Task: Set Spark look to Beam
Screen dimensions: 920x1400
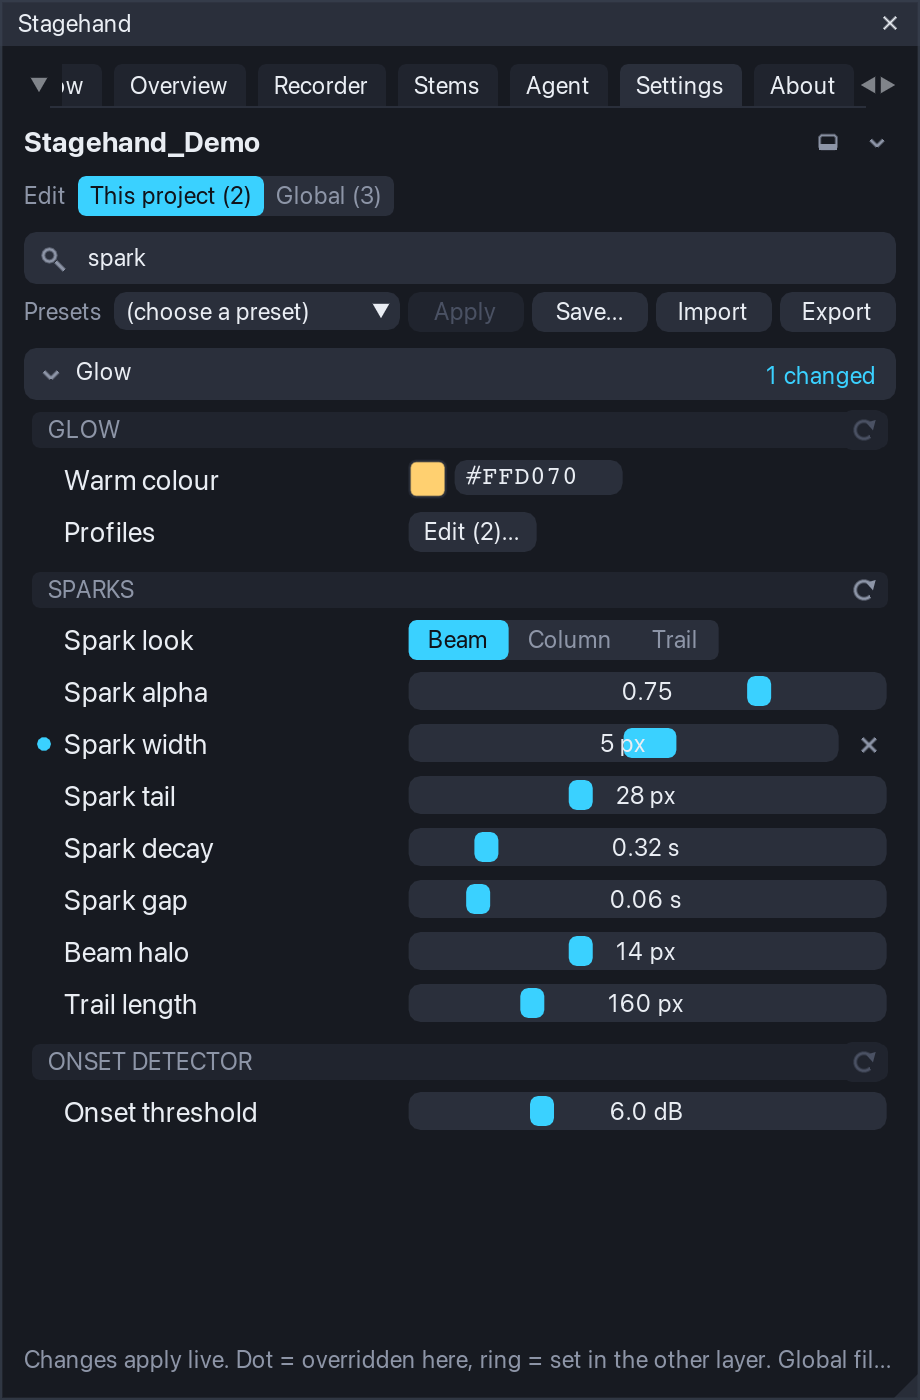Action: click(458, 640)
